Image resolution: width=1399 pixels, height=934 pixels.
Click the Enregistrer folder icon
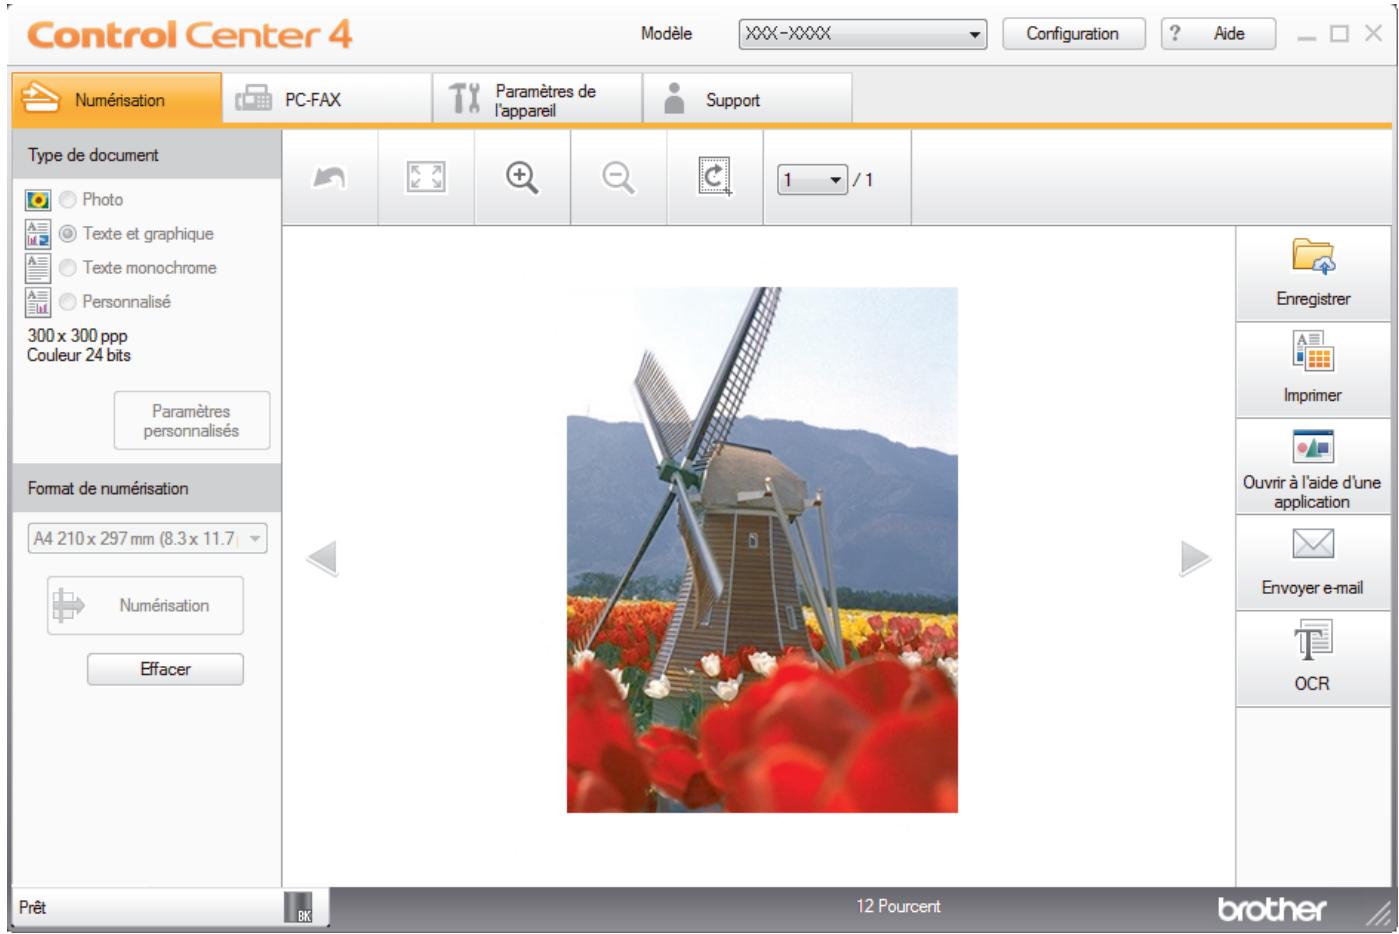click(x=1312, y=256)
